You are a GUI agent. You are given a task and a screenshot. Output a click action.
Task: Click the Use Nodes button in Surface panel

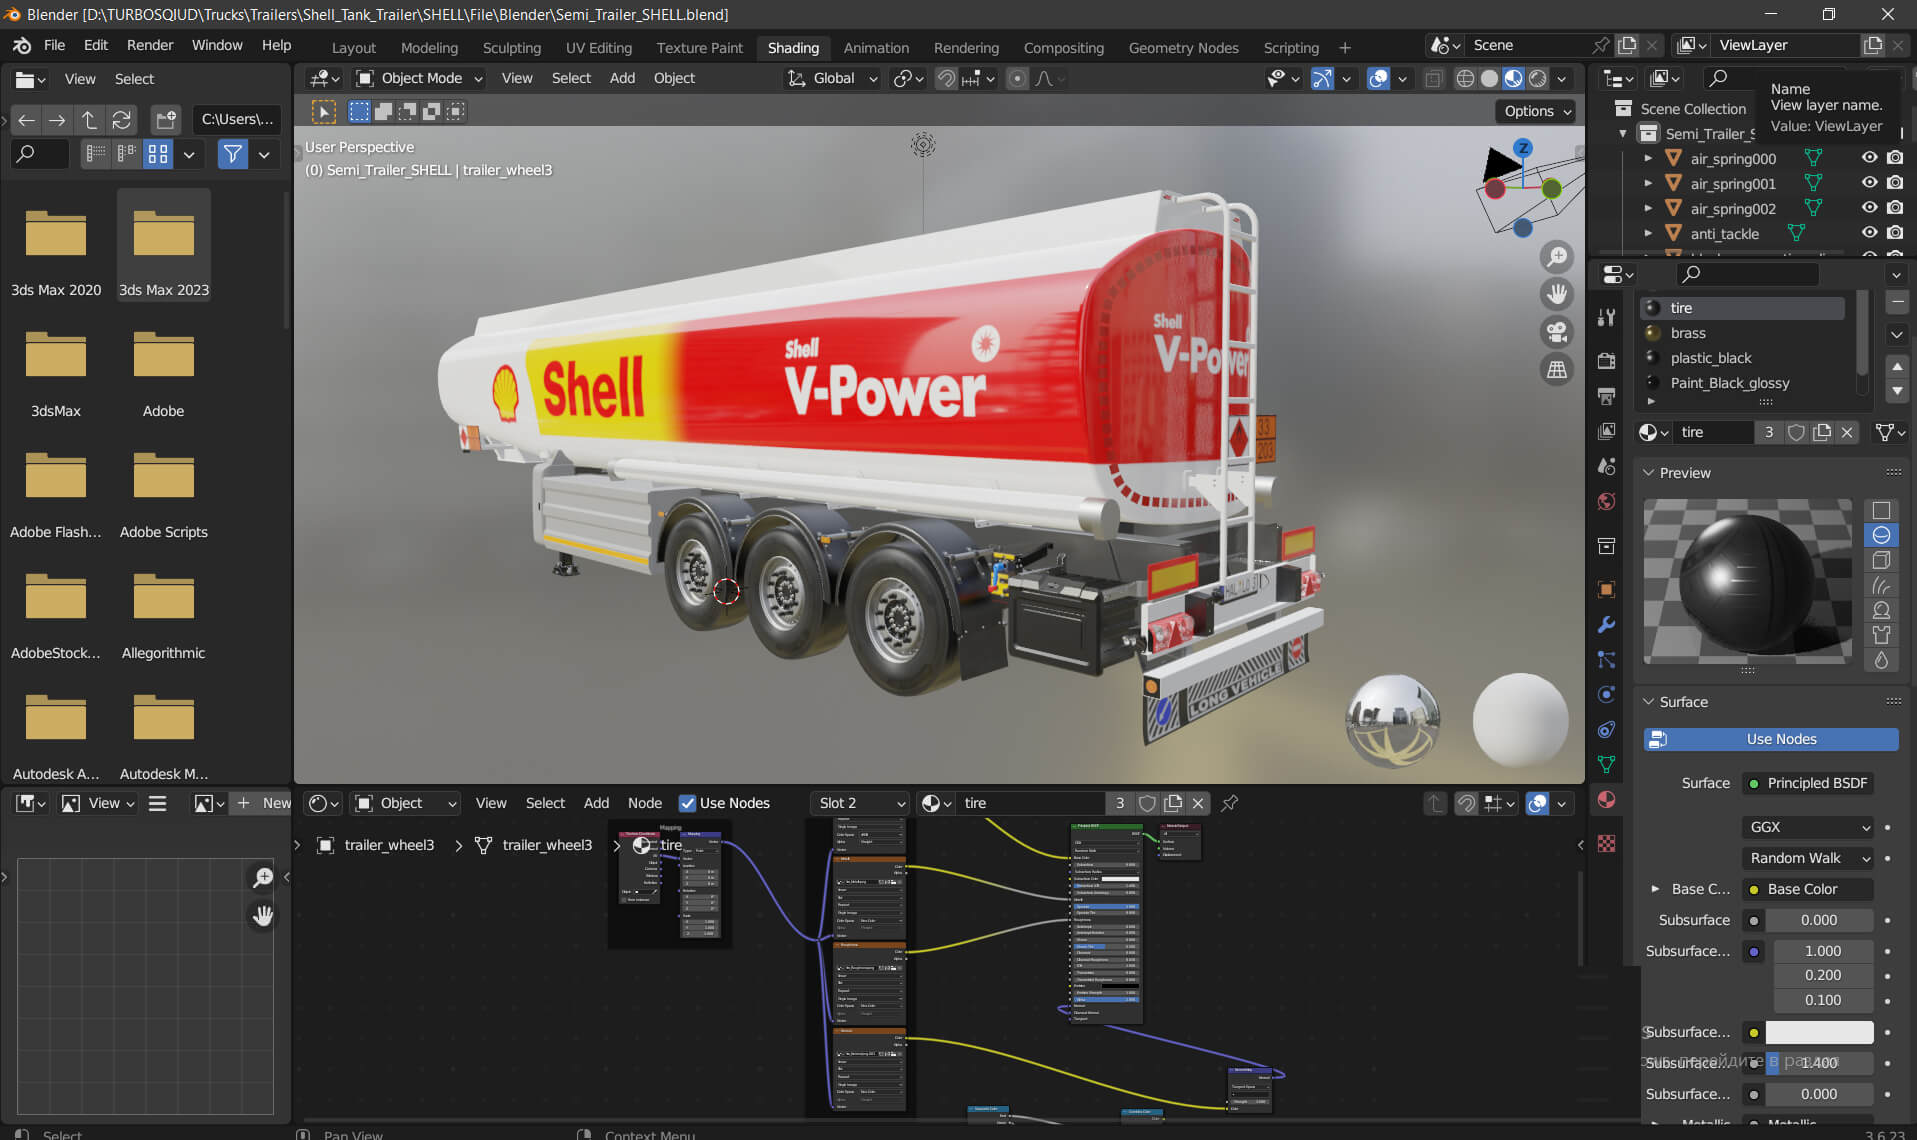[1771, 739]
